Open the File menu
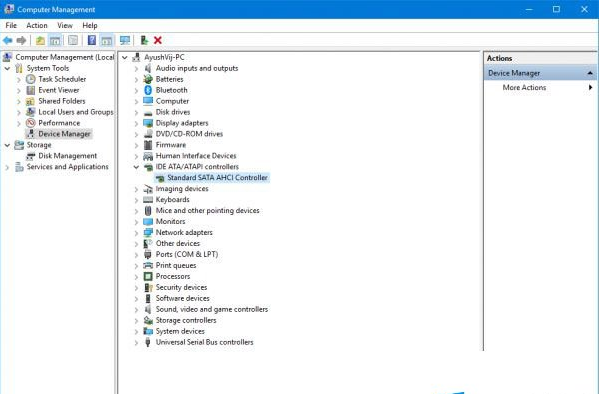This screenshot has height=394, width=600. (x=11, y=25)
